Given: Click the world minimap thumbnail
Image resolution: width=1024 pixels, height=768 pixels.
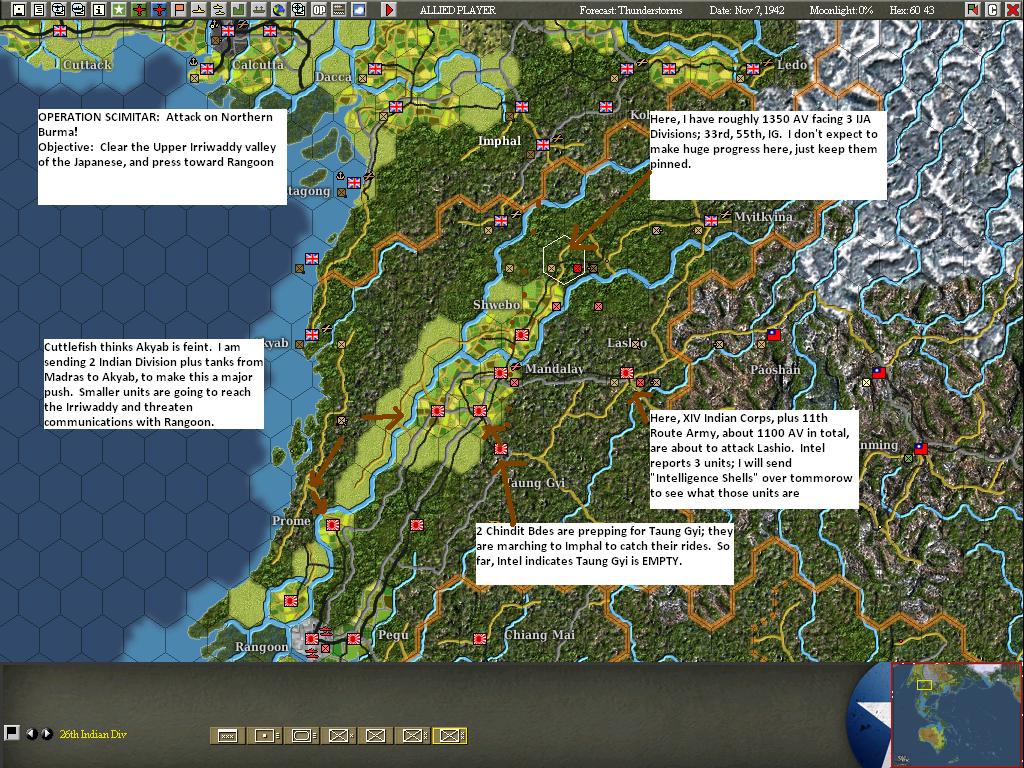Looking at the screenshot, I should tap(957, 714).
